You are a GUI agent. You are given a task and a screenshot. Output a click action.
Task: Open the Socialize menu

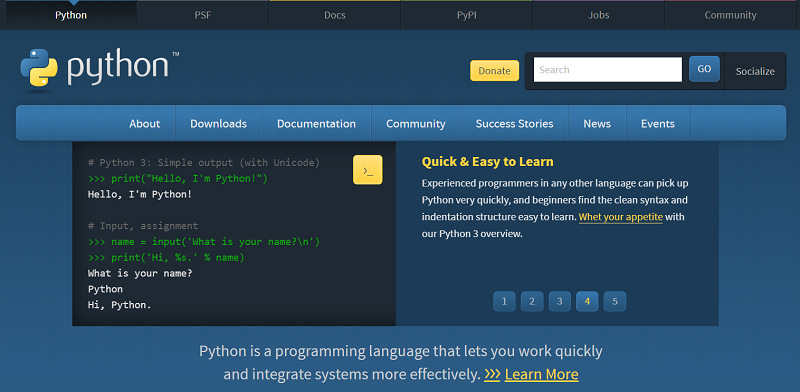[755, 71]
